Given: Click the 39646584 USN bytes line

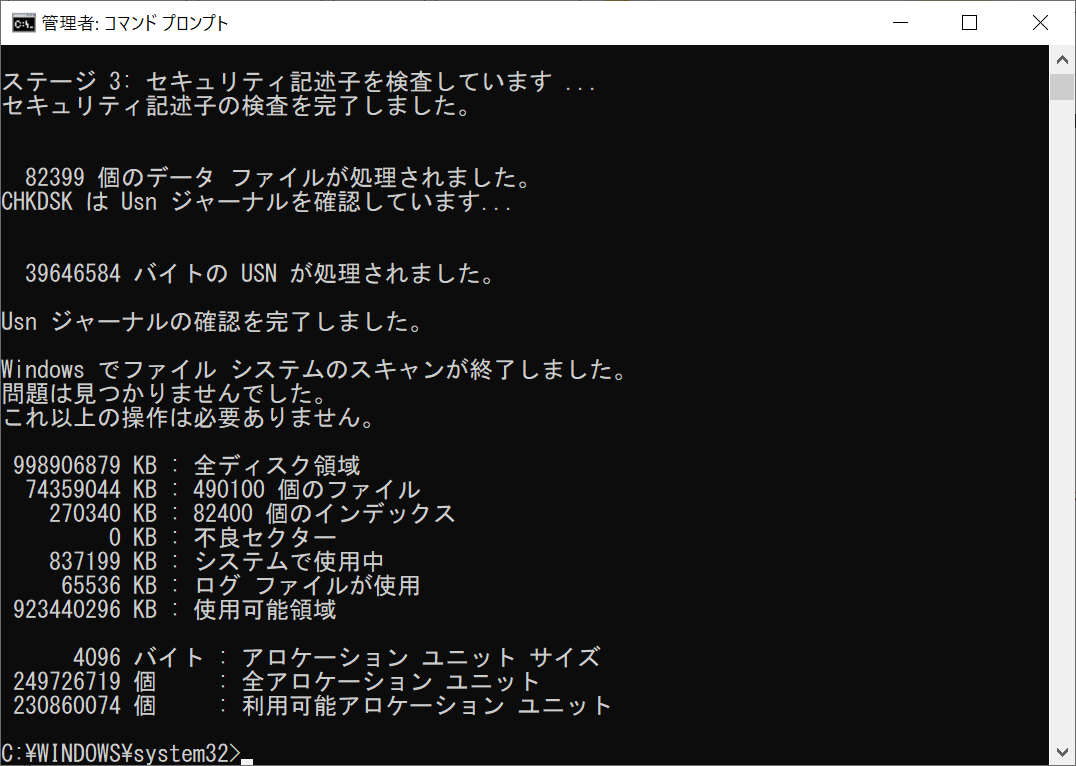Looking at the screenshot, I should click(x=259, y=274).
